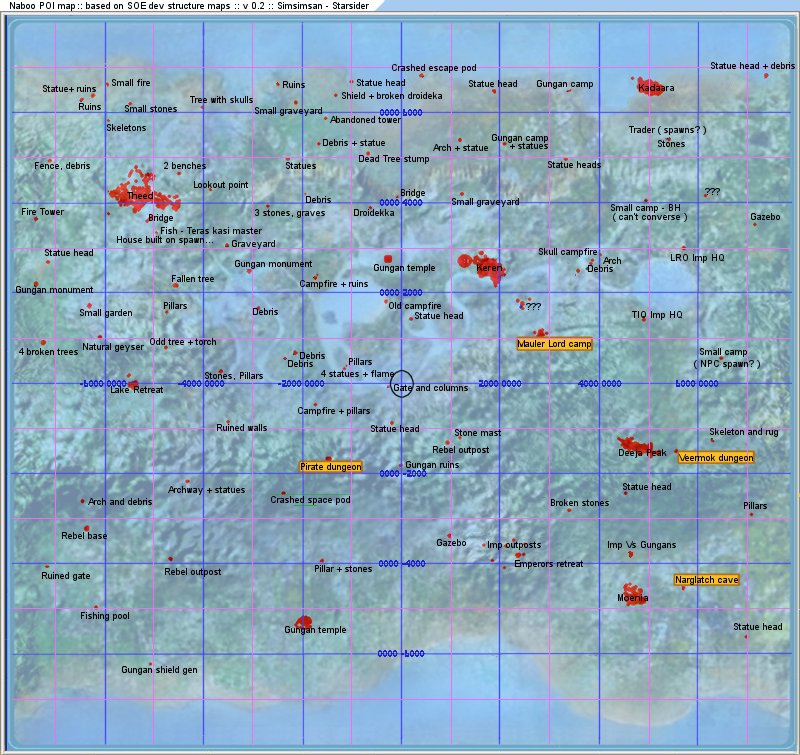This screenshot has height=755, width=800.
Task: Click the Fallen tree label
Action: (x=192, y=279)
